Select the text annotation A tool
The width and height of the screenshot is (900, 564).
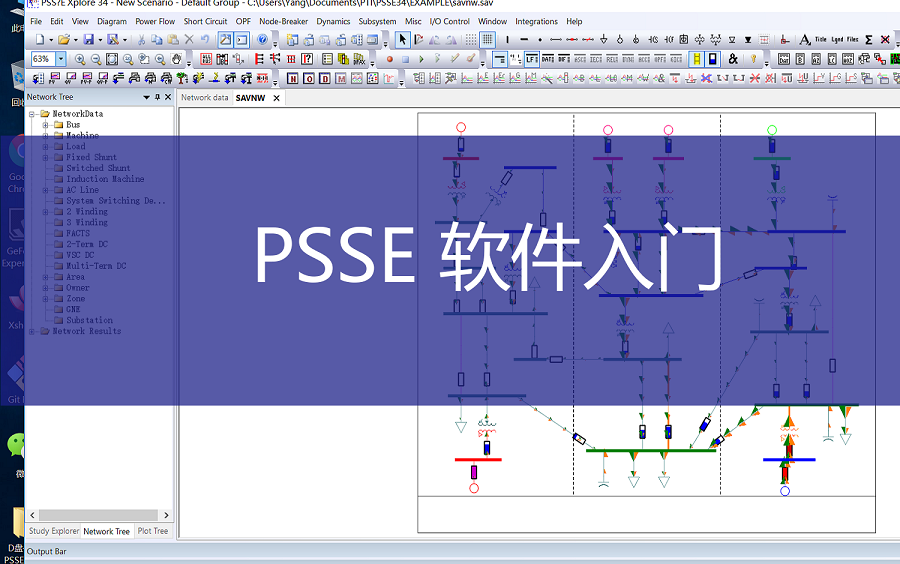[805, 39]
